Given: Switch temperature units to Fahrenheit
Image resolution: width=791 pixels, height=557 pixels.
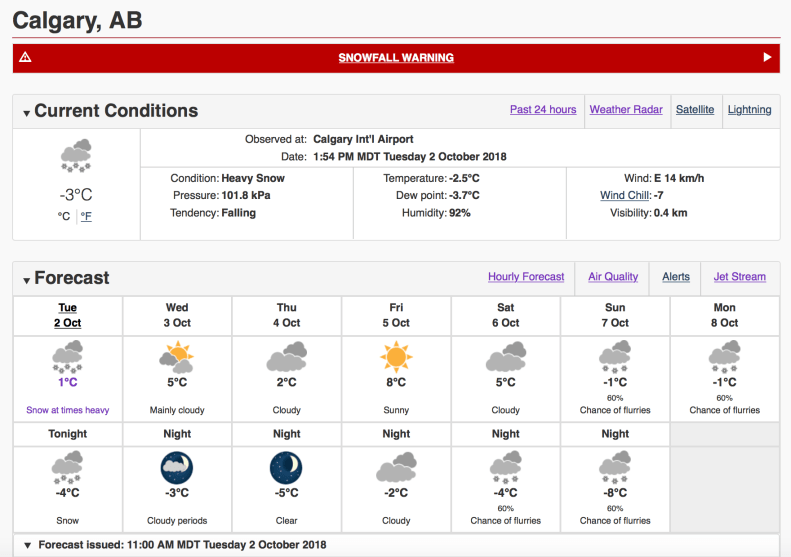Looking at the screenshot, I should pyautogui.click(x=86, y=216).
